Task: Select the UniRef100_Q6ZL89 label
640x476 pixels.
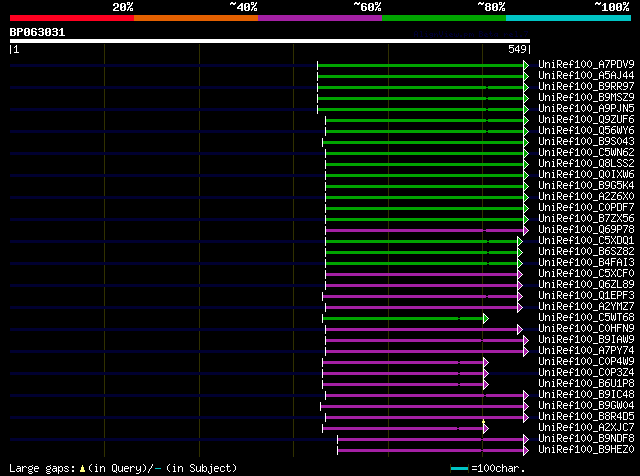Action: point(586,285)
